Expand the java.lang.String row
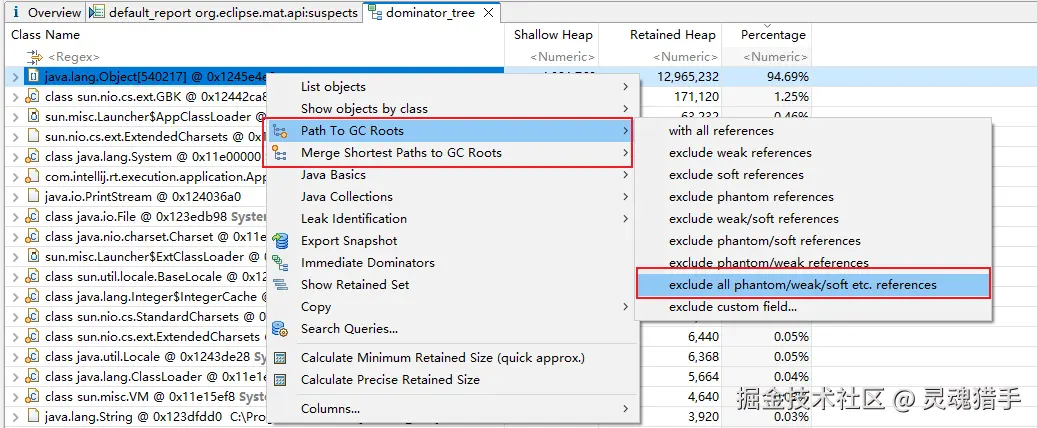 [x=15, y=417]
